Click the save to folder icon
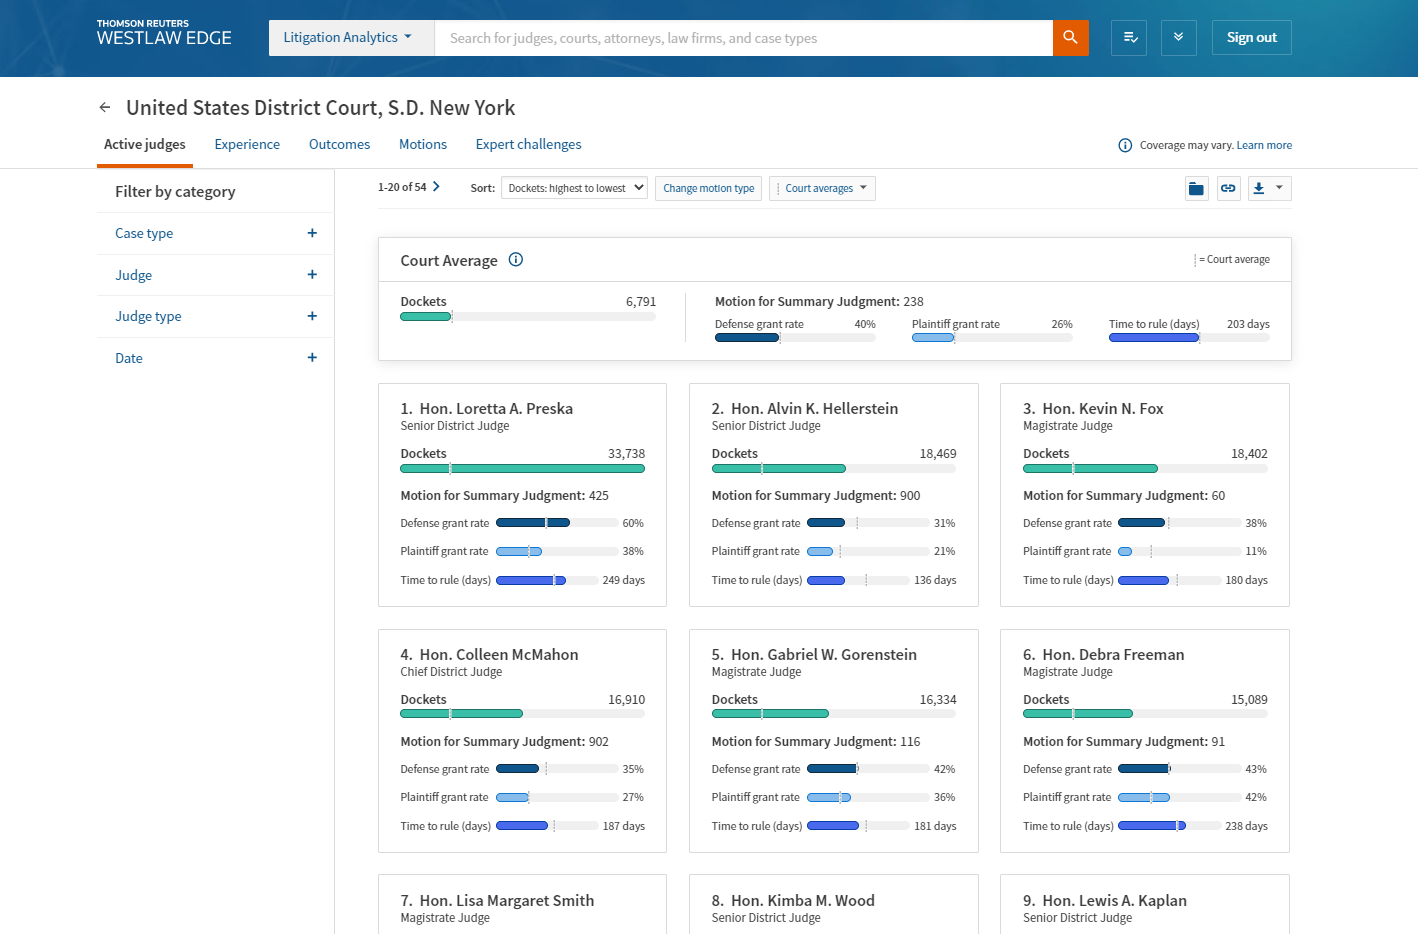This screenshot has height=934, width=1418. (x=1196, y=189)
